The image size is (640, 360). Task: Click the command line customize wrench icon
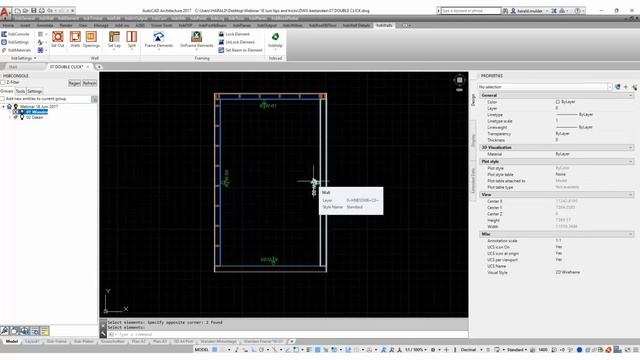click(x=103, y=334)
